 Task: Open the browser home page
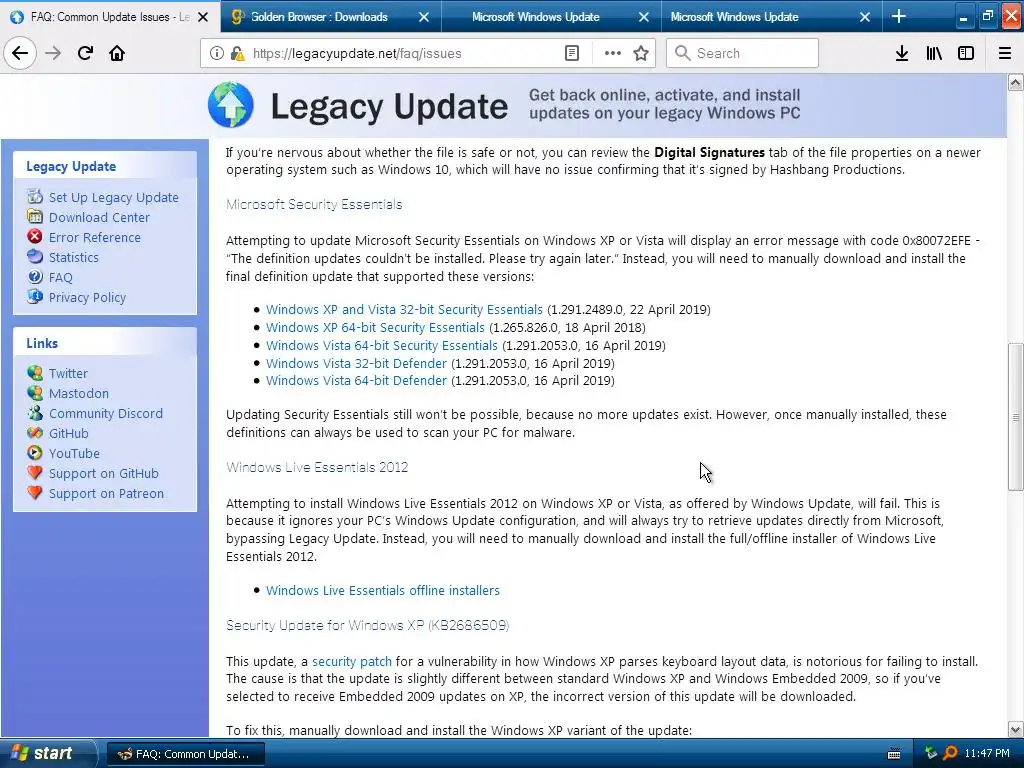(x=117, y=53)
